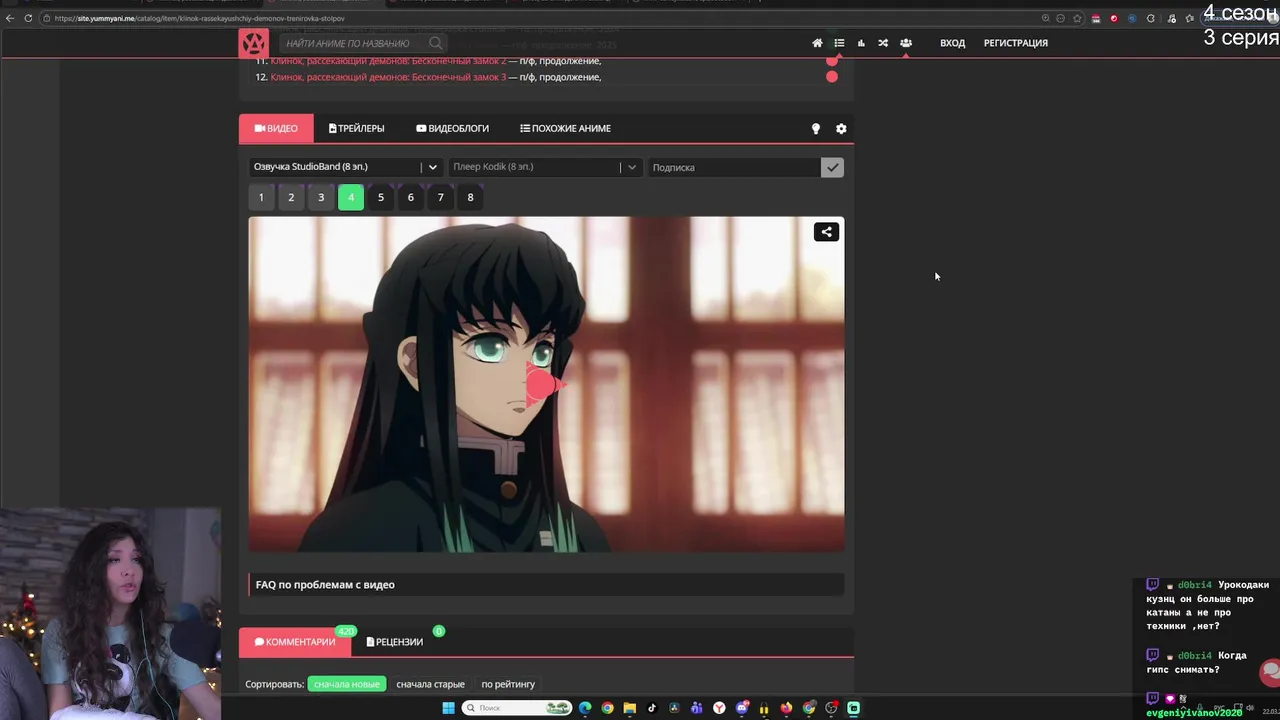Open Yandex Browser from taskbar
Screen dimensions: 1280x720
[719, 708]
